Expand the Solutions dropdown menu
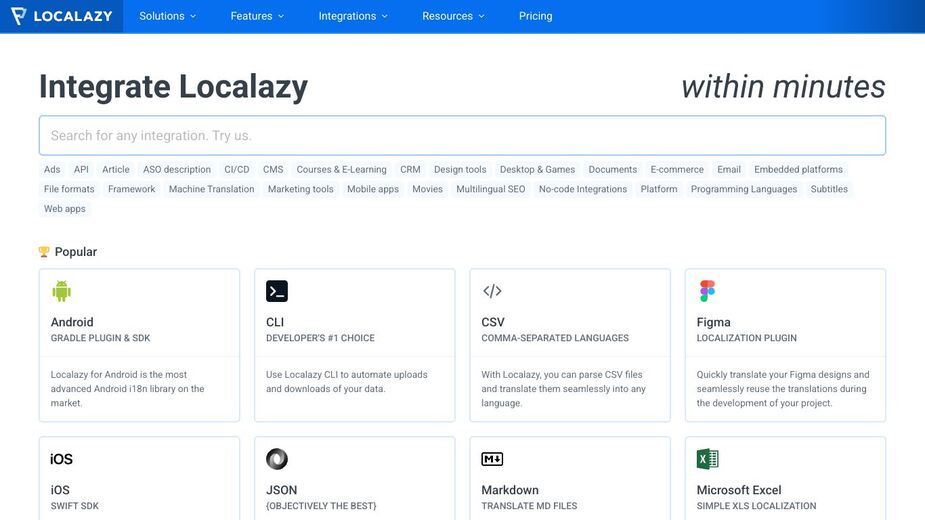The image size is (925, 520). click(x=168, y=16)
